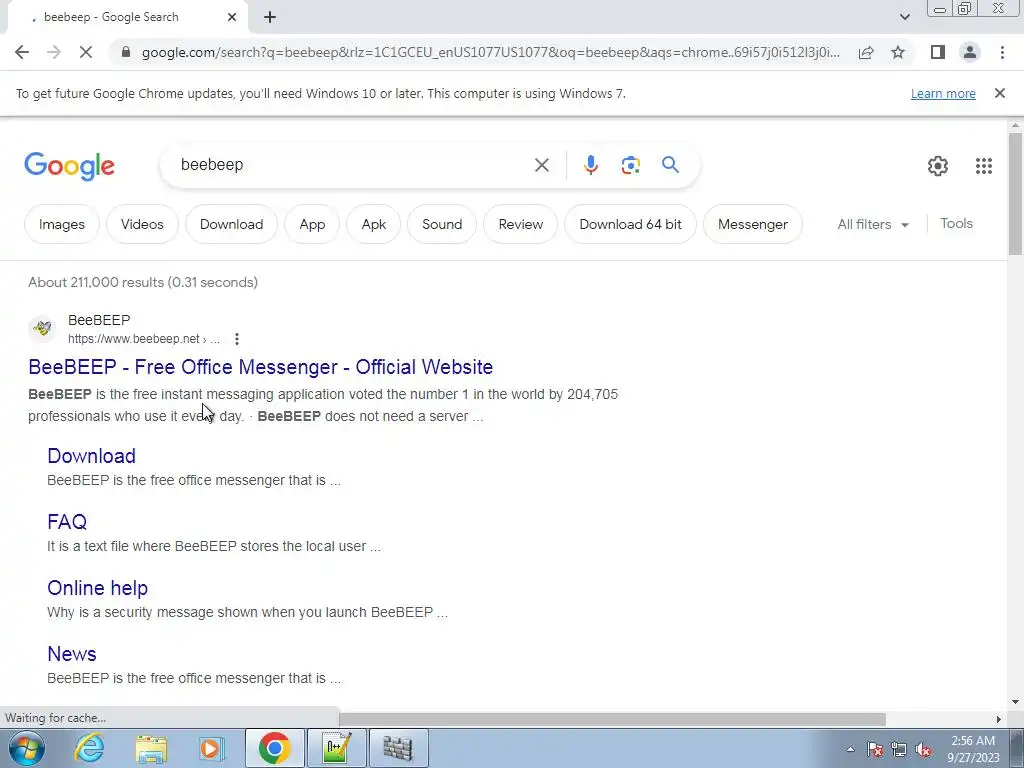Switch to Notepad++ in taskbar
Image resolution: width=1024 pixels, height=768 pixels.
pos(336,748)
